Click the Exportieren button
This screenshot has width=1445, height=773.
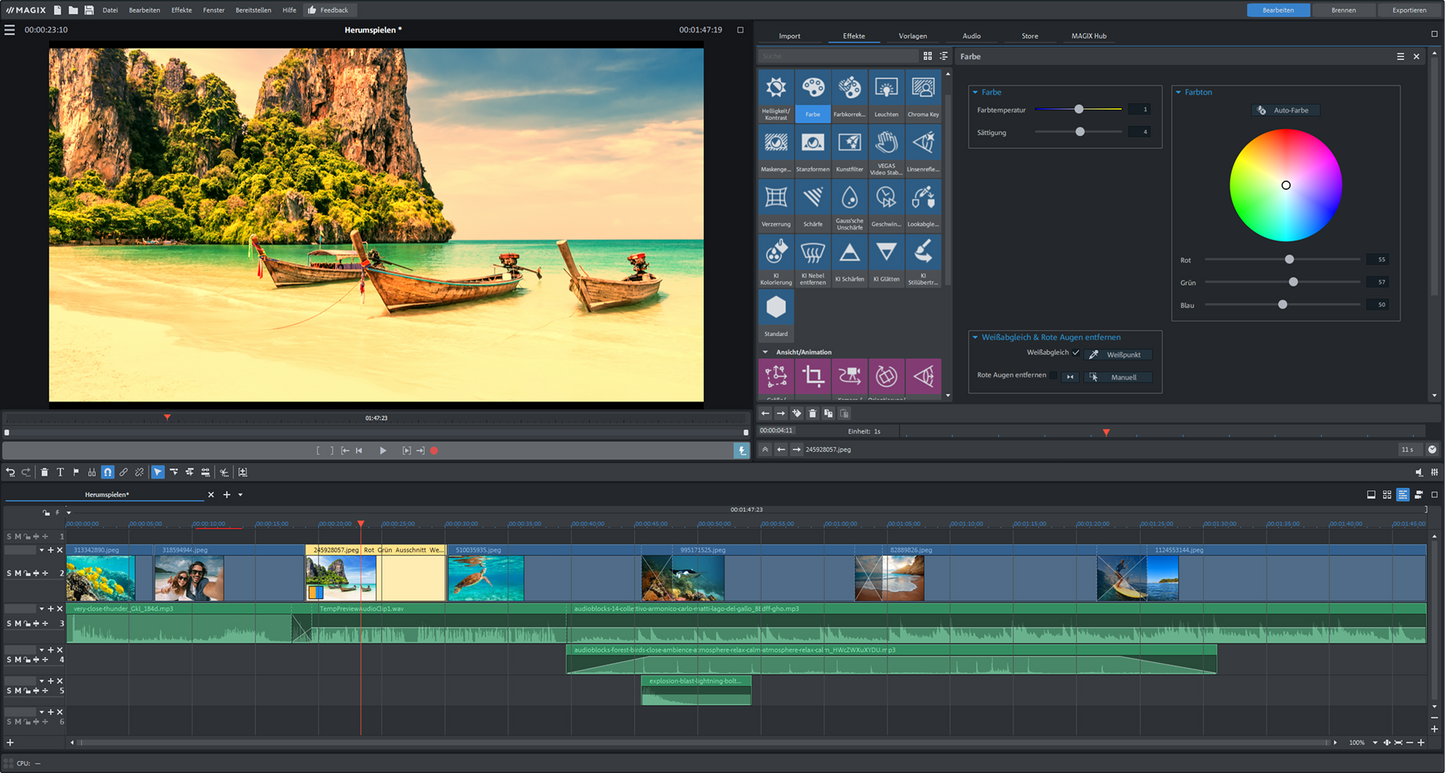(x=1408, y=9)
